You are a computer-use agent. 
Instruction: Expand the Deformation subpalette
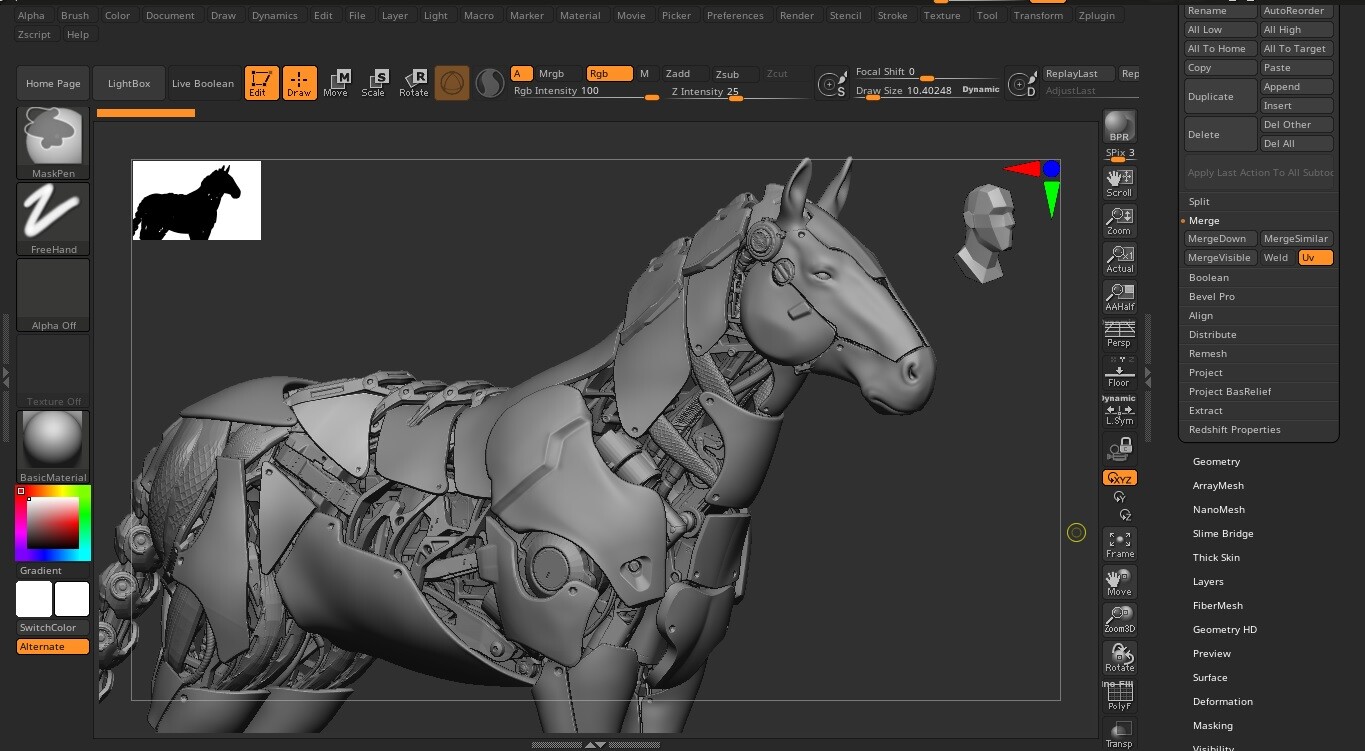pos(1222,702)
